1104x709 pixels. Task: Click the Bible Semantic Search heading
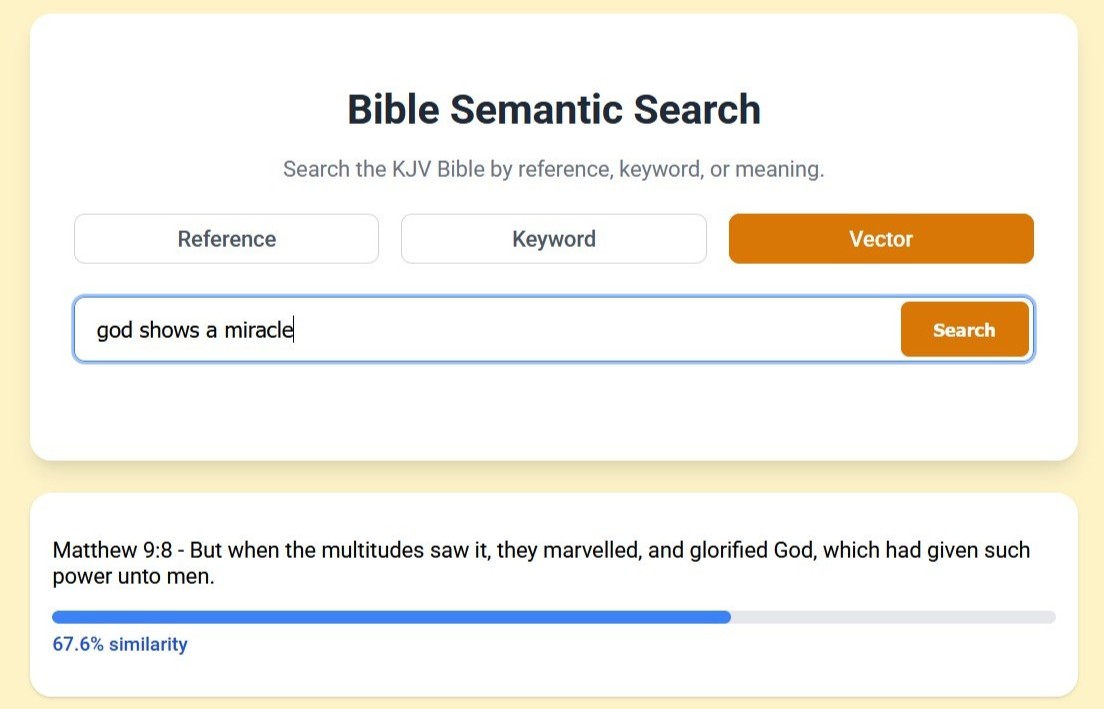553,109
